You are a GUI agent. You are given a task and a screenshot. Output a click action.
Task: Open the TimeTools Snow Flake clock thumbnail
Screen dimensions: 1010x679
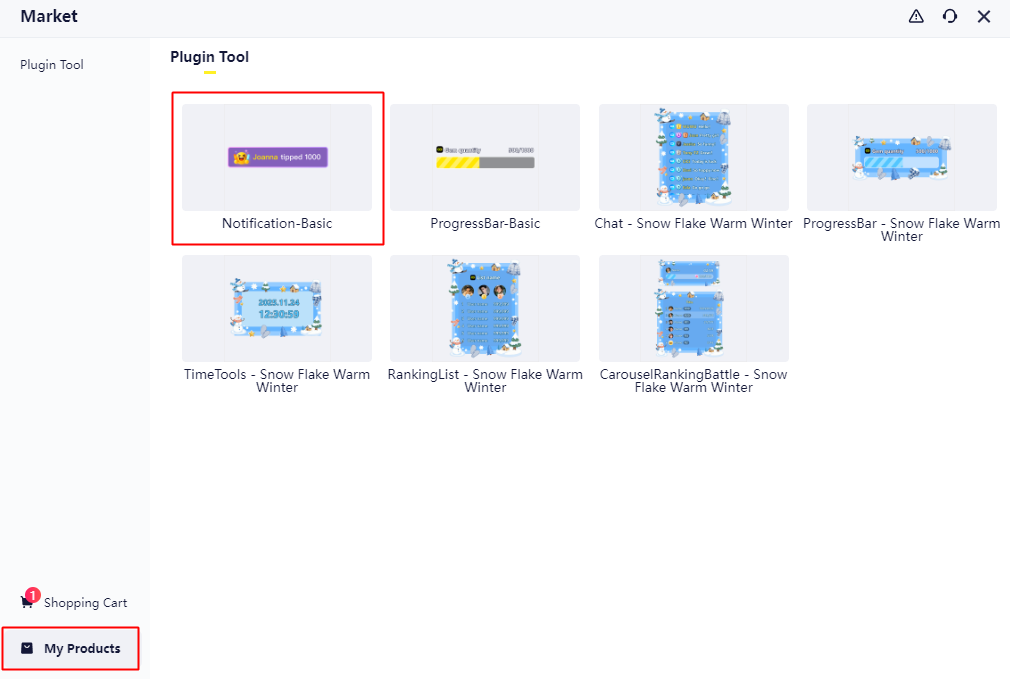click(x=277, y=308)
